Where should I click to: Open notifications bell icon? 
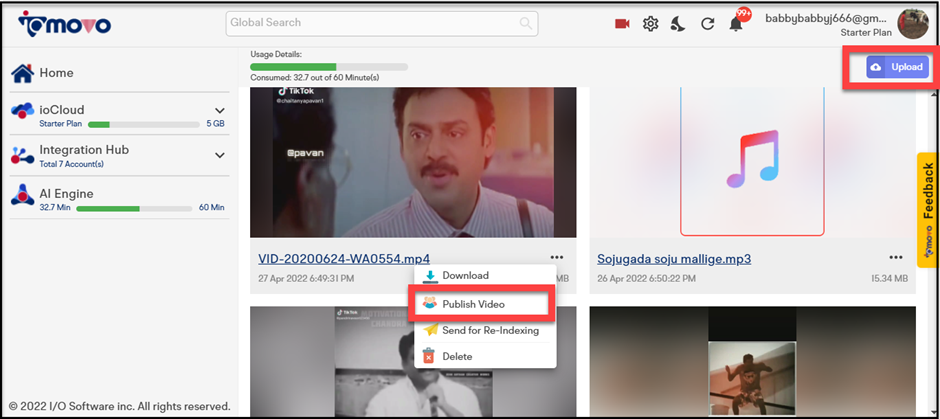736,24
